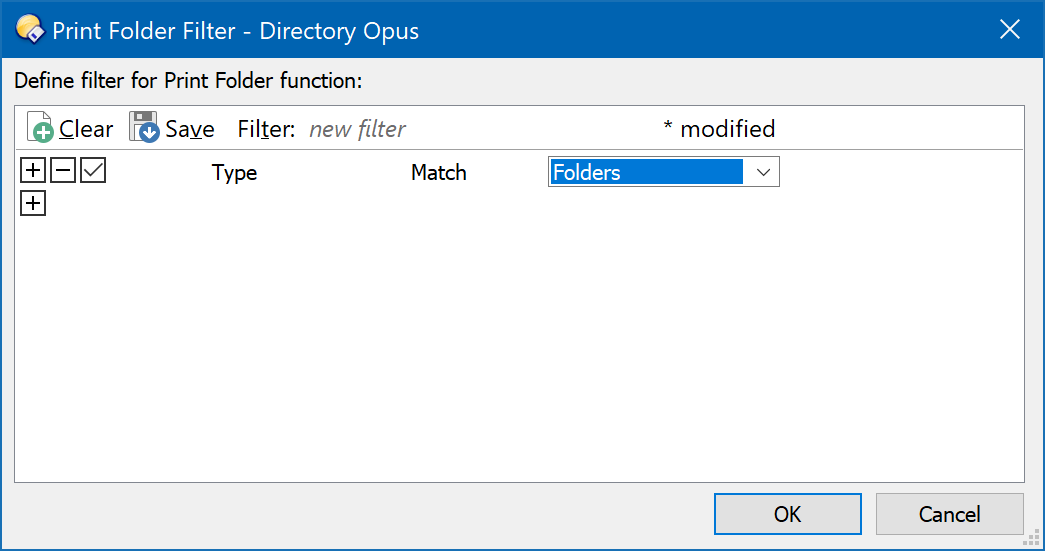
Task: Click the new filter name field
Action: (x=358, y=129)
